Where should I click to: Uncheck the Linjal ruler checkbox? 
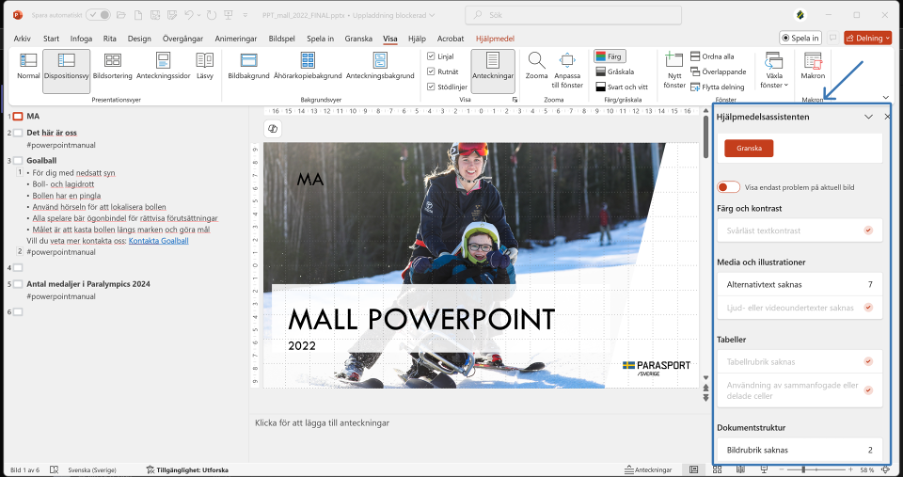(x=431, y=56)
